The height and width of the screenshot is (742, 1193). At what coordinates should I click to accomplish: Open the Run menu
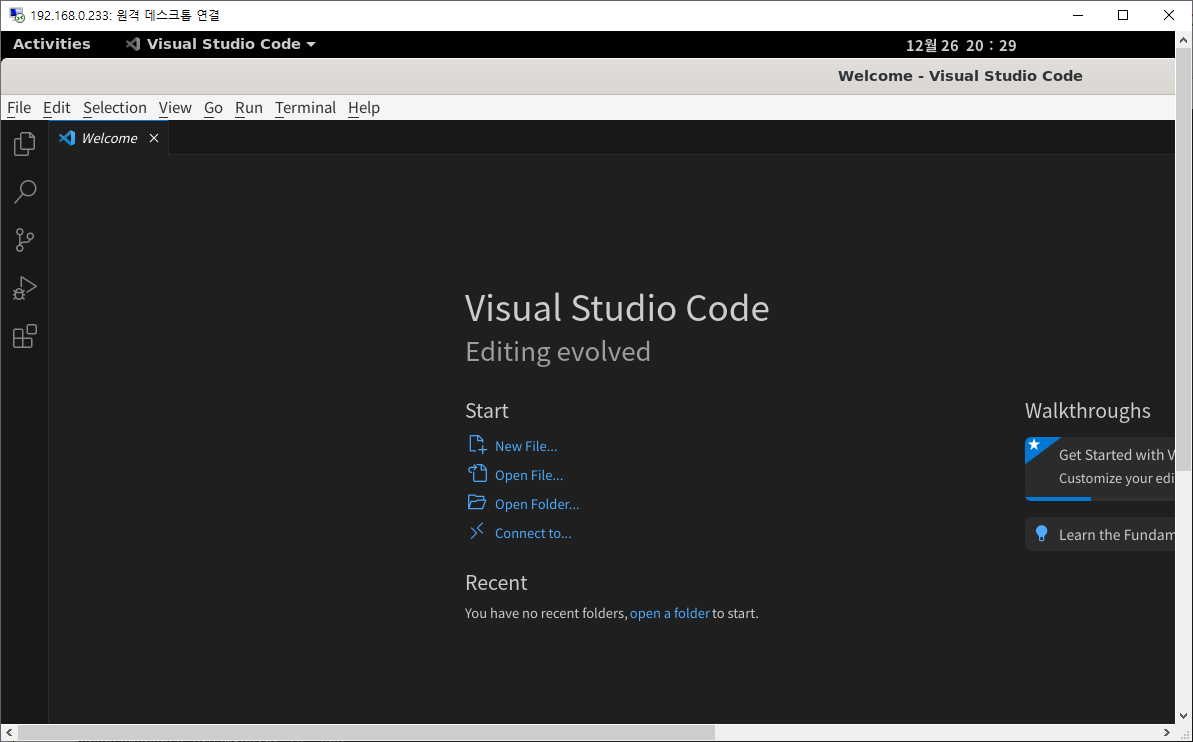pos(249,107)
